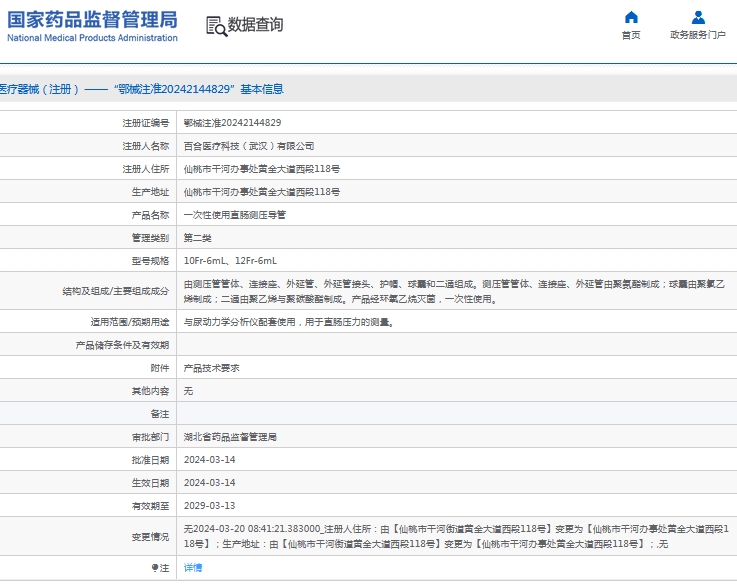Click the 备注 row label
Image resolution: width=737 pixels, height=588 pixels.
[x=160, y=414]
